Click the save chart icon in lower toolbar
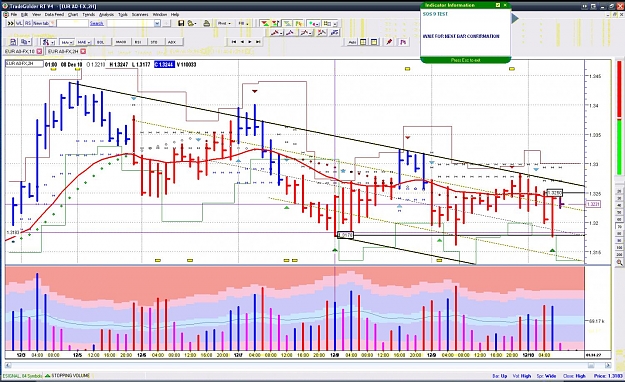The height and width of the screenshot is (382, 625). [13, 42]
